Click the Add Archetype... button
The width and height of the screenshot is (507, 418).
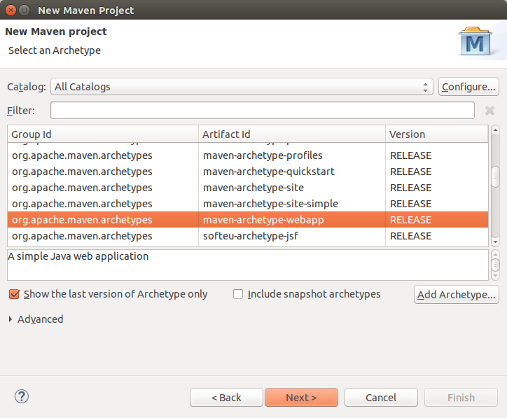click(456, 295)
